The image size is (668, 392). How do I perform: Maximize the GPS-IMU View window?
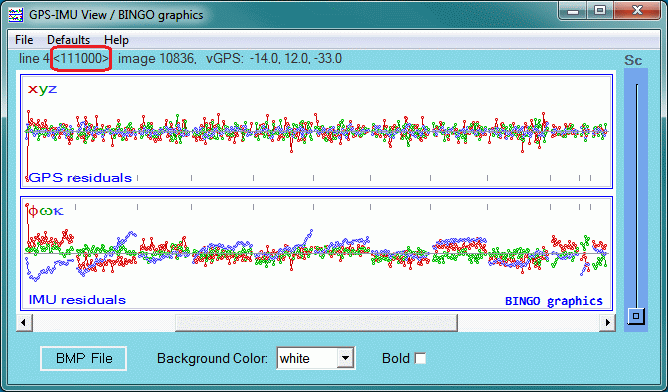pos(600,11)
